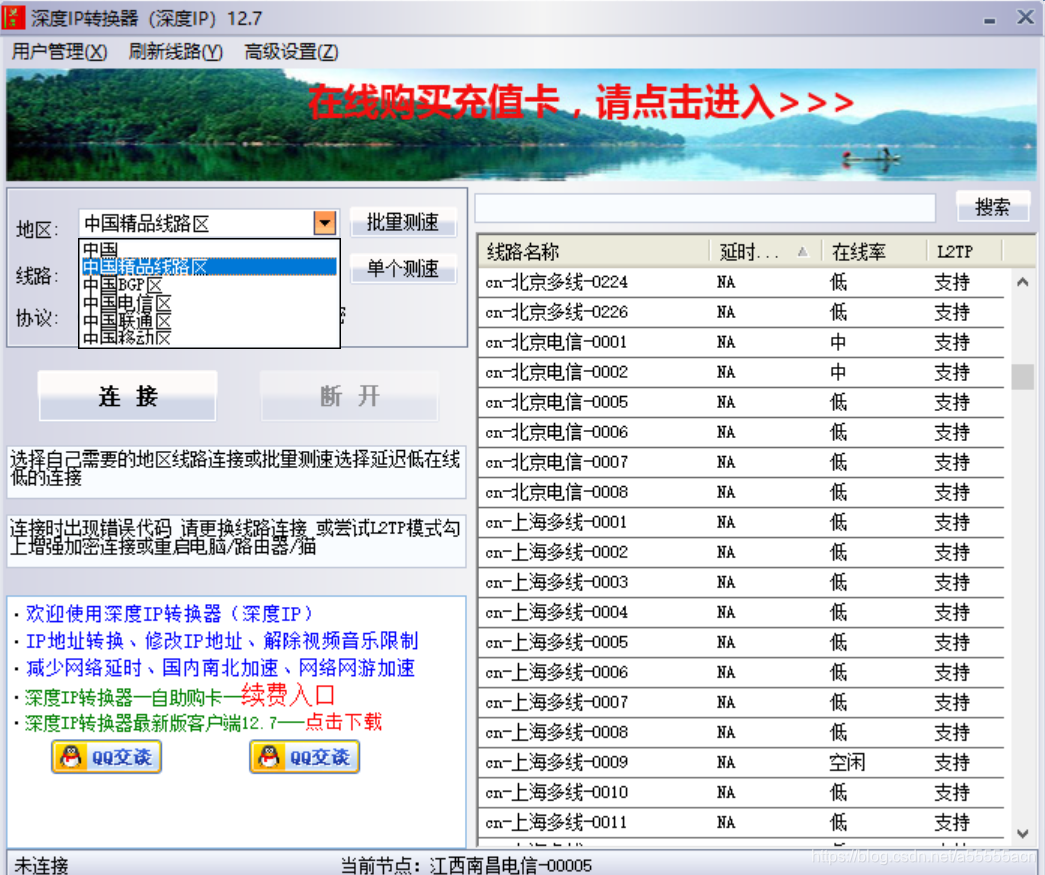This screenshot has height=875, width=1045.
Task: Sort by the L2TP column header
Action: pyautogui.click(x=964, y=251)
